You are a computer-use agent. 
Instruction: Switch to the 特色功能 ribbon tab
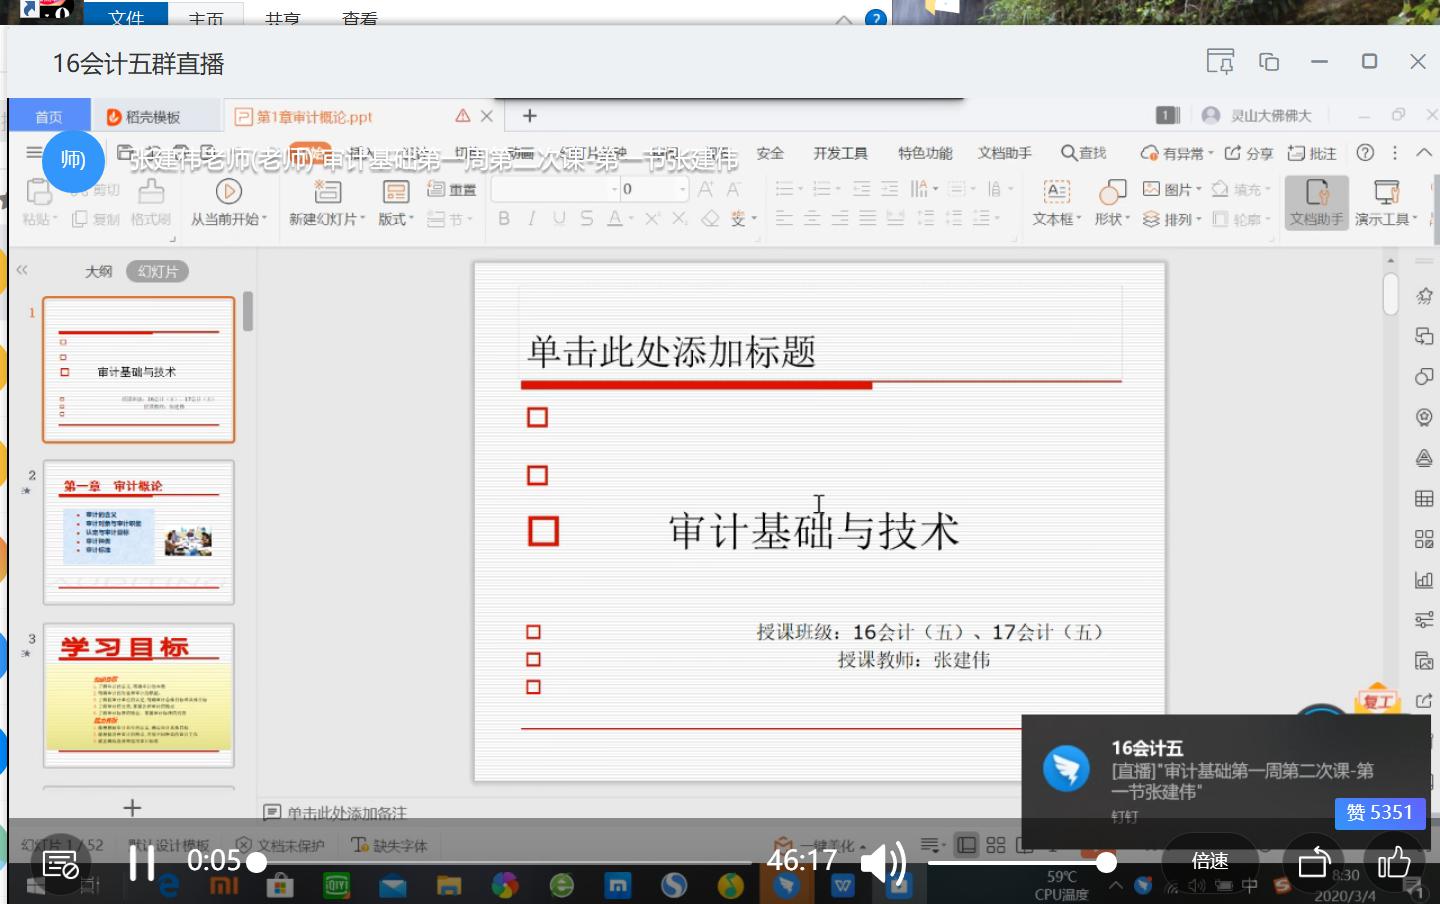pyautogui.click(x=923, y=152)
